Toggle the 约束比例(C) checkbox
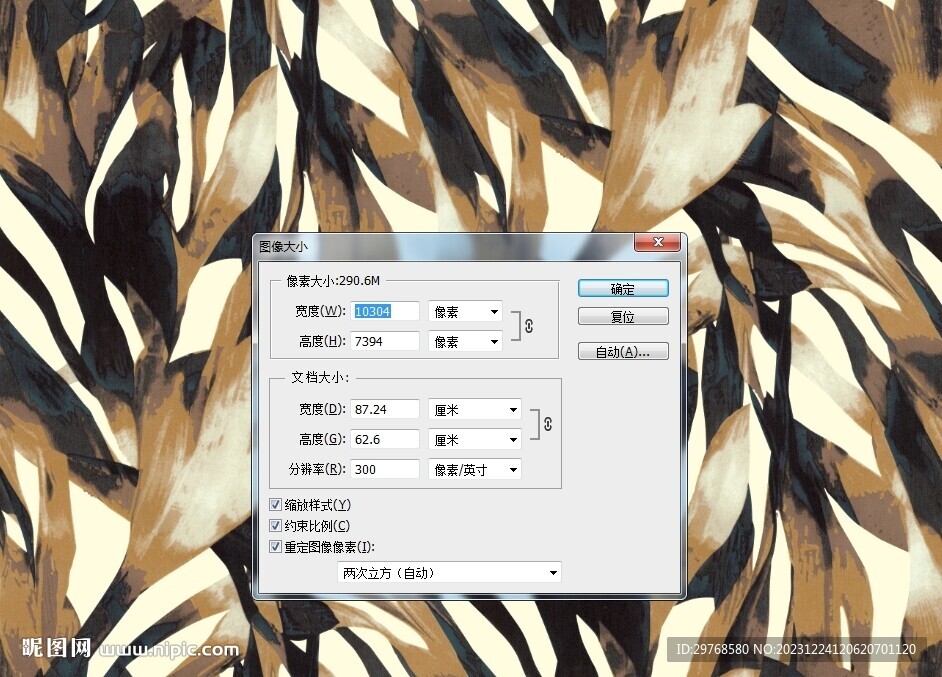The image size is (942, 677). click(276, 525)
